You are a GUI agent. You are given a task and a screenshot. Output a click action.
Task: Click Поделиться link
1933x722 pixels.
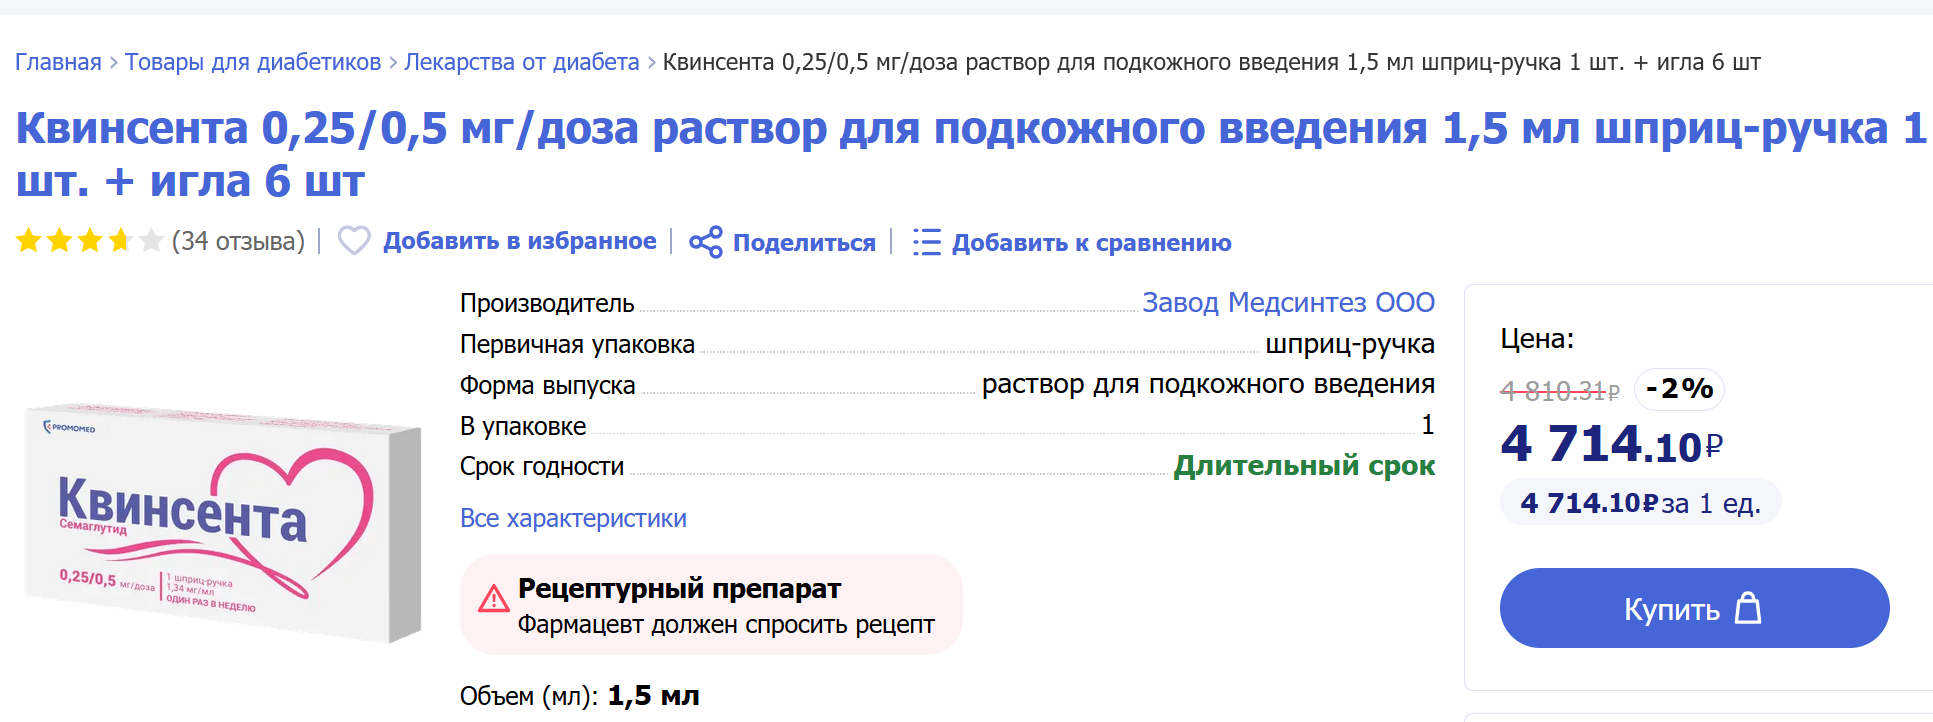[804, 243]
